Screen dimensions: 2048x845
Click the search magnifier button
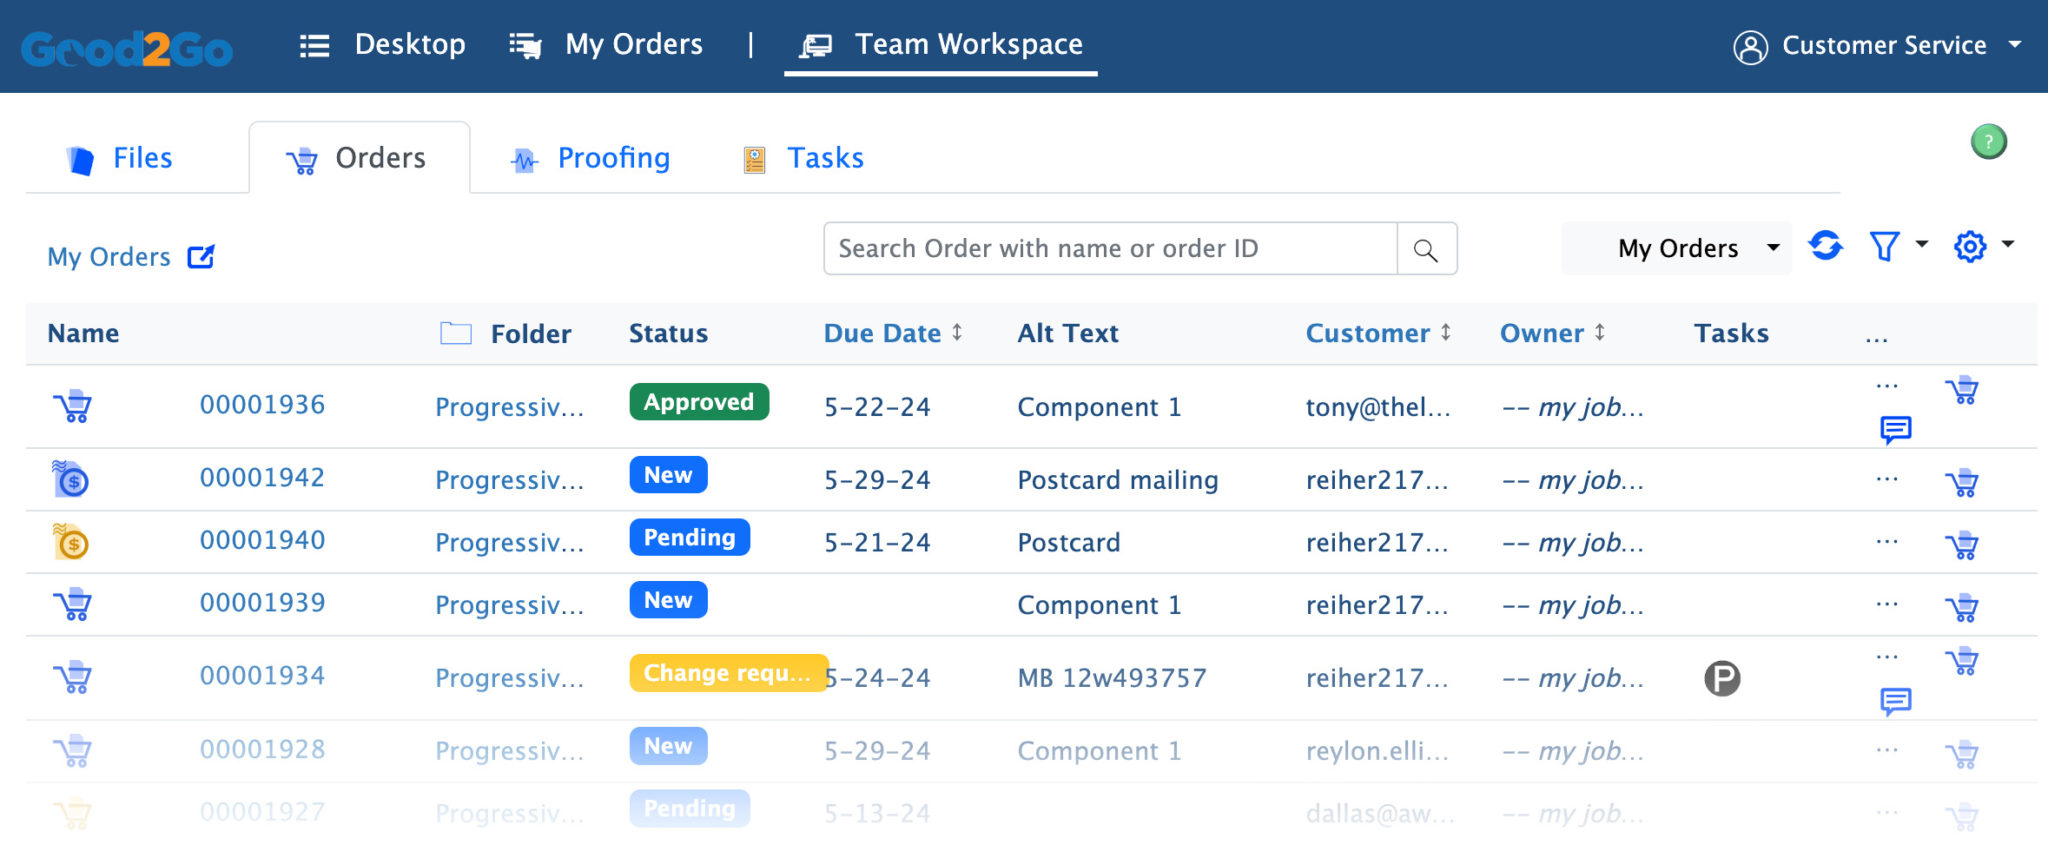(x=1426, y=250)
